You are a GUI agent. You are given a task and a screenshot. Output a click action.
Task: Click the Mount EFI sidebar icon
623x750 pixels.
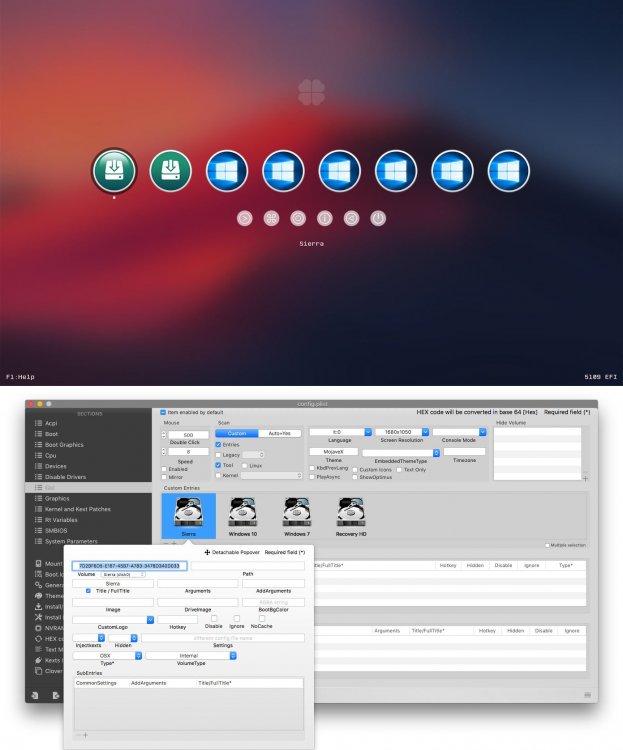coord(38,563)
